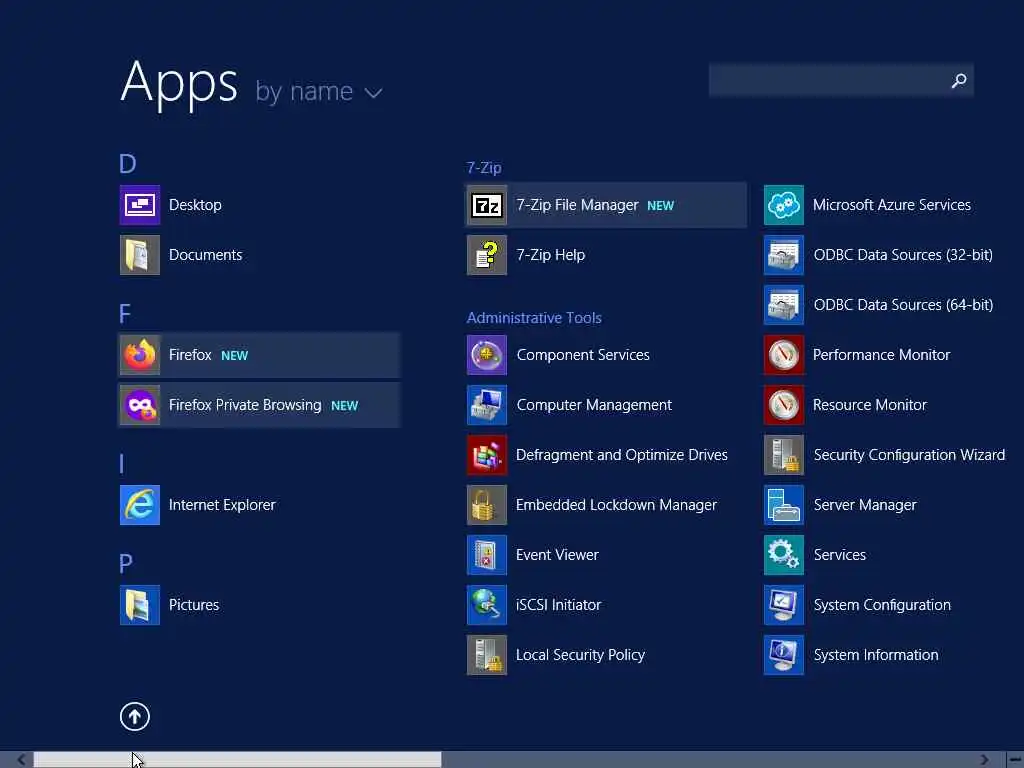Launch Firefox from its icon
Viewport: 1024px width, 768px height.
[x=140, y=355]
